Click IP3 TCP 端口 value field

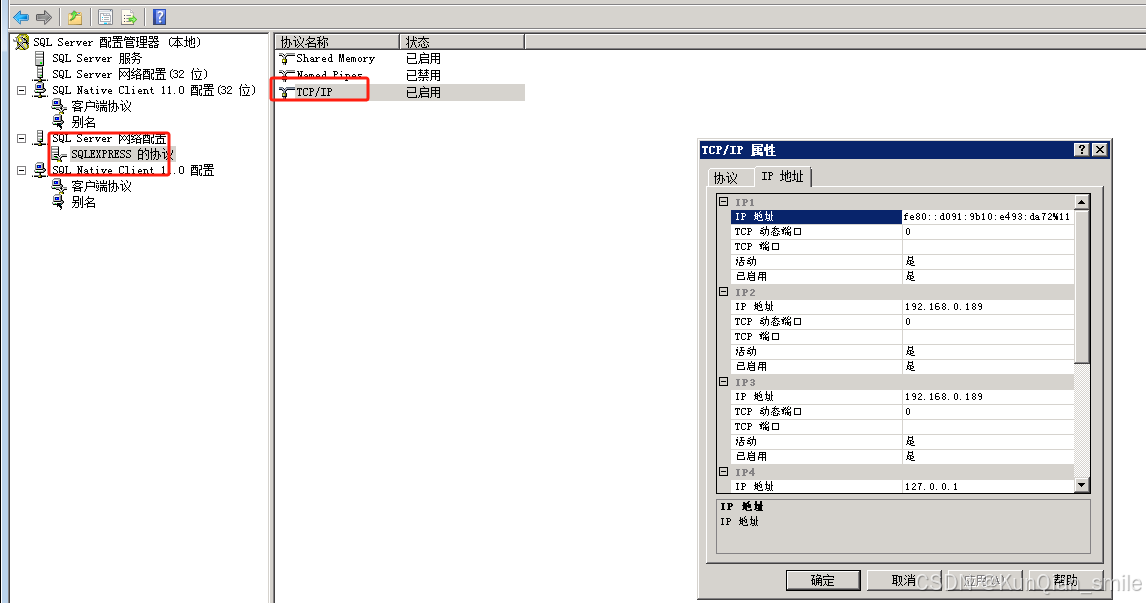(x=988, y=426)
